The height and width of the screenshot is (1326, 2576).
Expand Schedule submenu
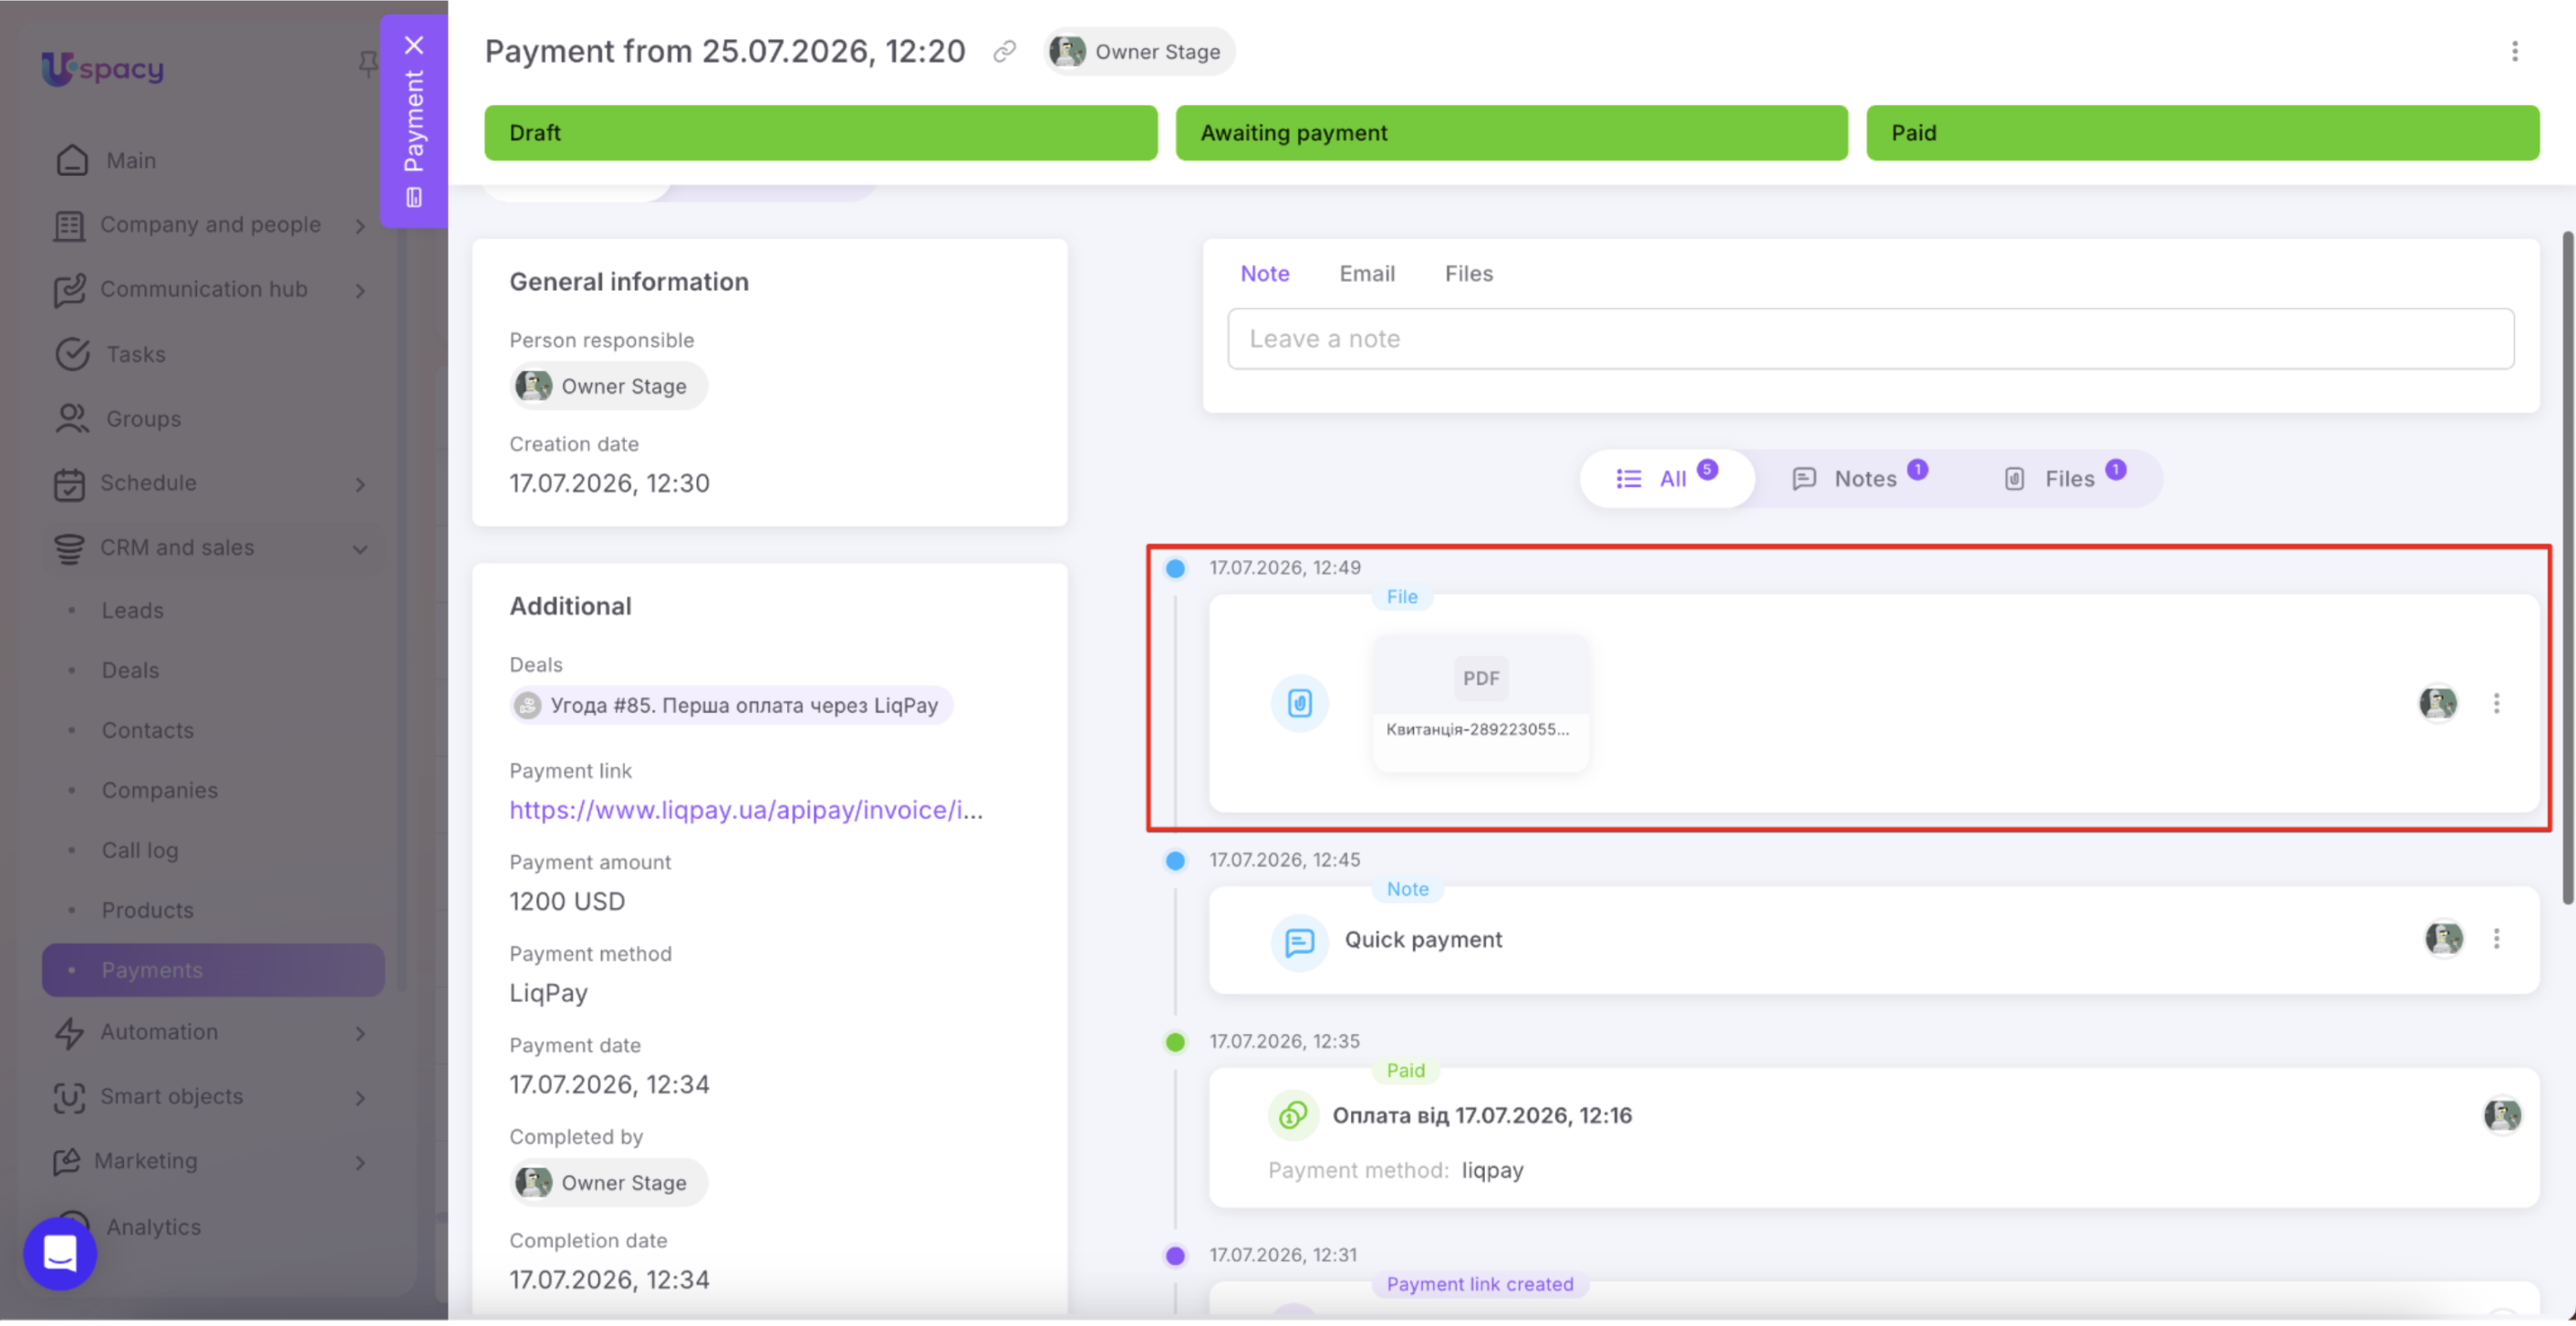pos(360,485)
